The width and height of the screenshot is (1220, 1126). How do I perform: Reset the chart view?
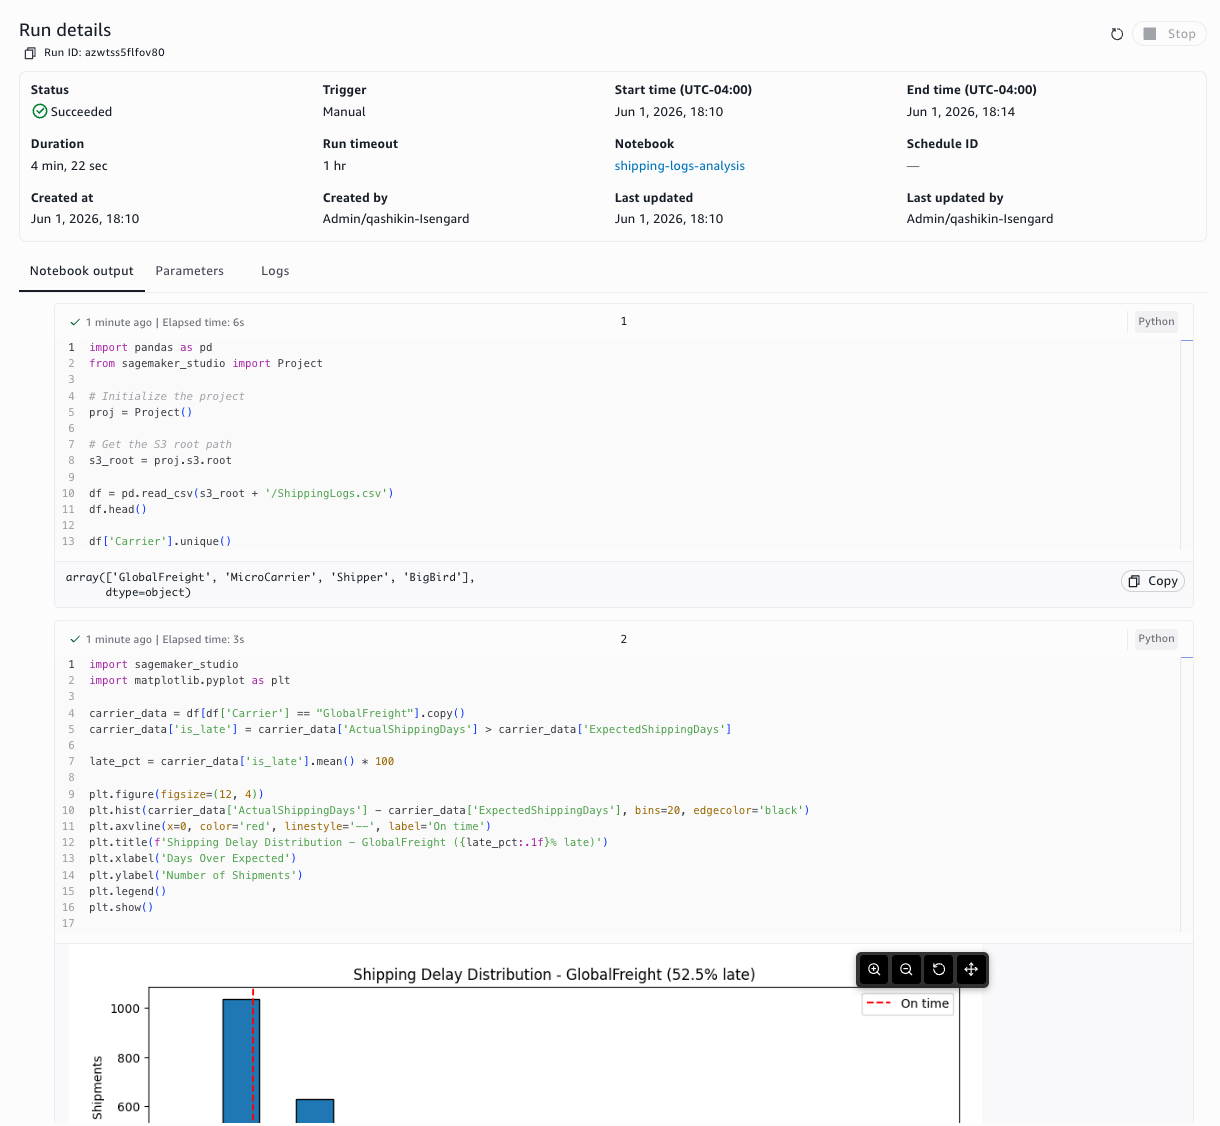(x=939, y=969)
